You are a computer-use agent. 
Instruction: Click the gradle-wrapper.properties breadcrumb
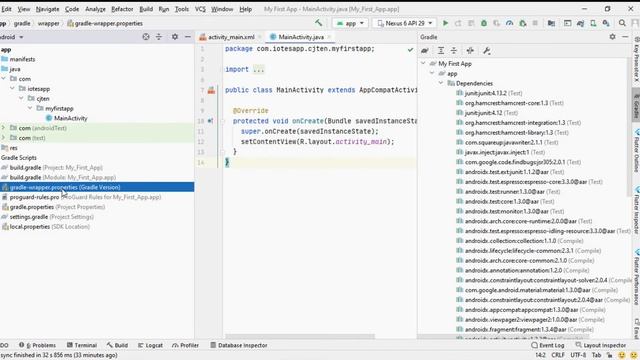tap(105, 23)
